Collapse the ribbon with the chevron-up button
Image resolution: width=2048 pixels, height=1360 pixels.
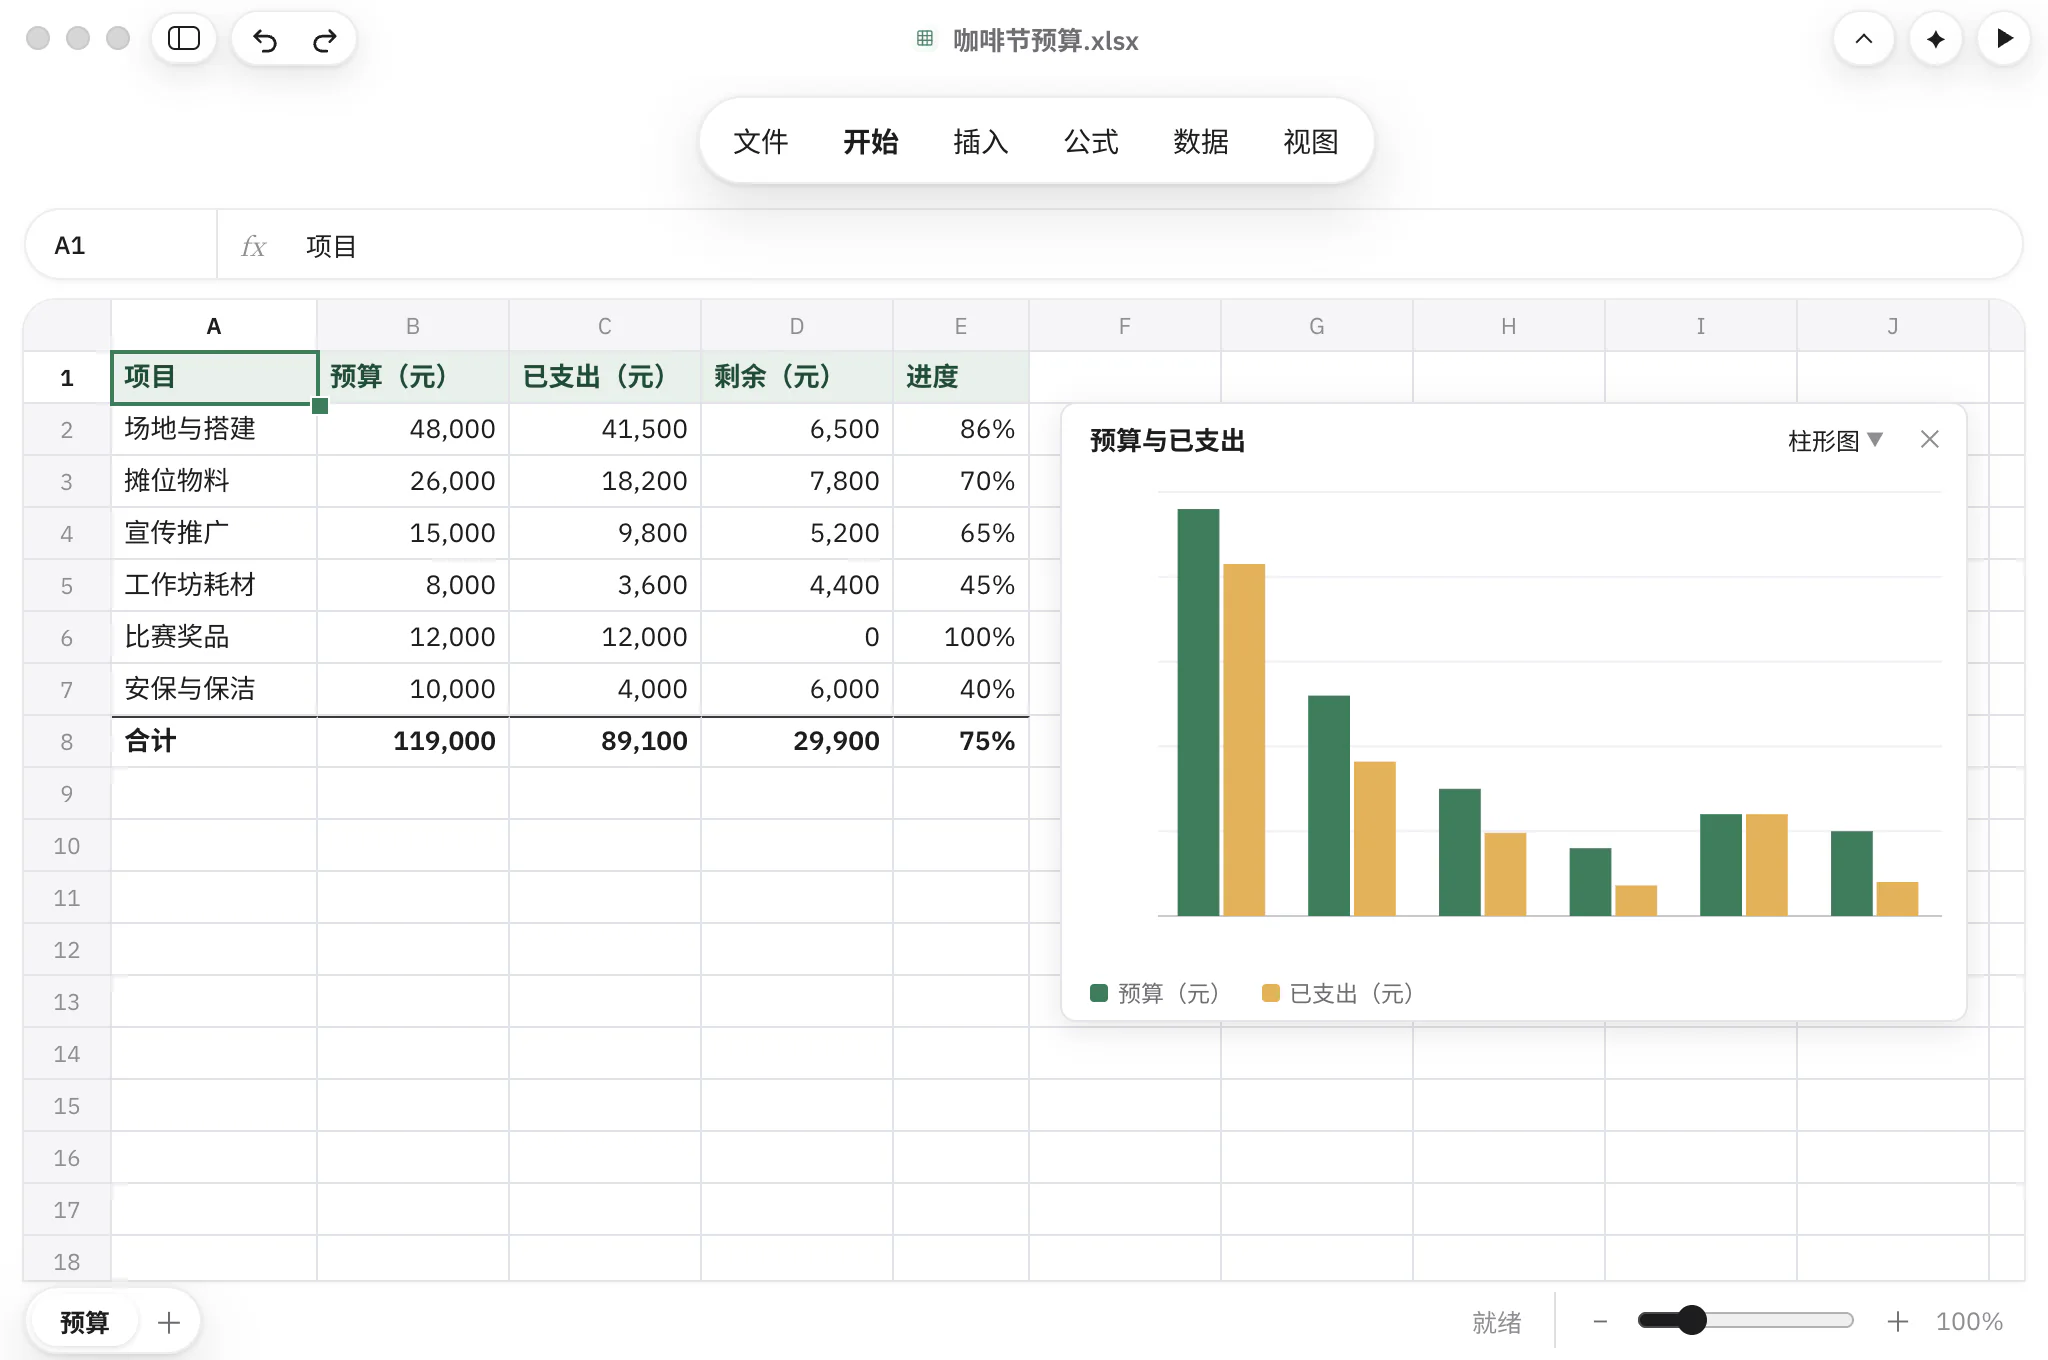(x=1864, y=39)
